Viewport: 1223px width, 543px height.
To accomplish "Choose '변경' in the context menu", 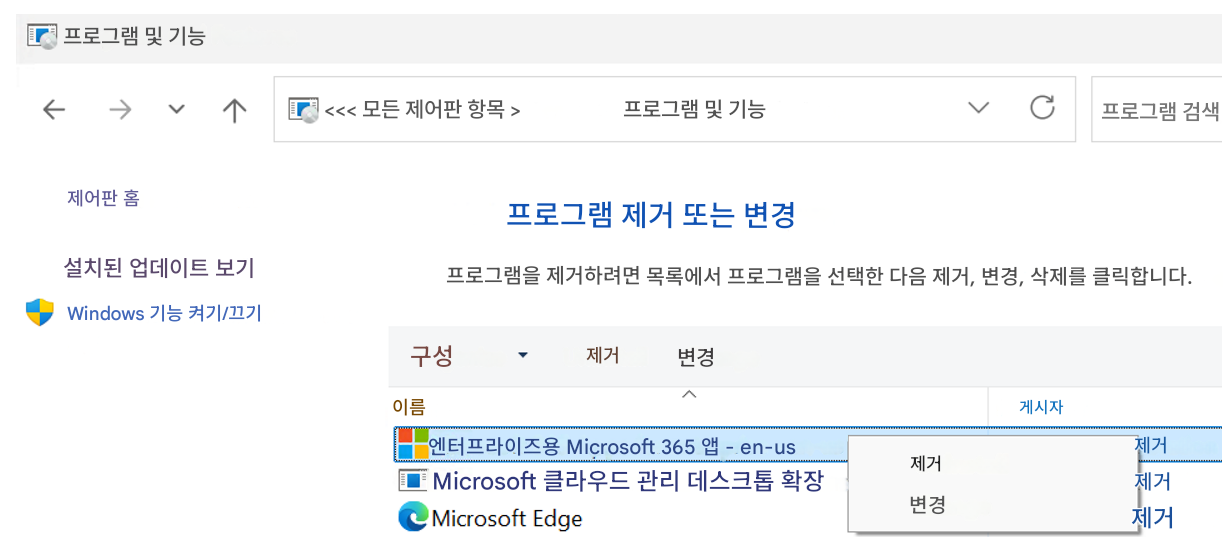I will pos(927,505).
